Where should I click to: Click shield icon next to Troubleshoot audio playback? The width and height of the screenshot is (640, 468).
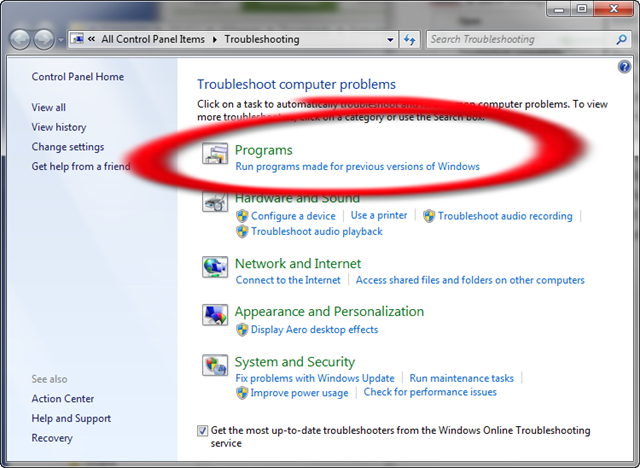[242, 231]
